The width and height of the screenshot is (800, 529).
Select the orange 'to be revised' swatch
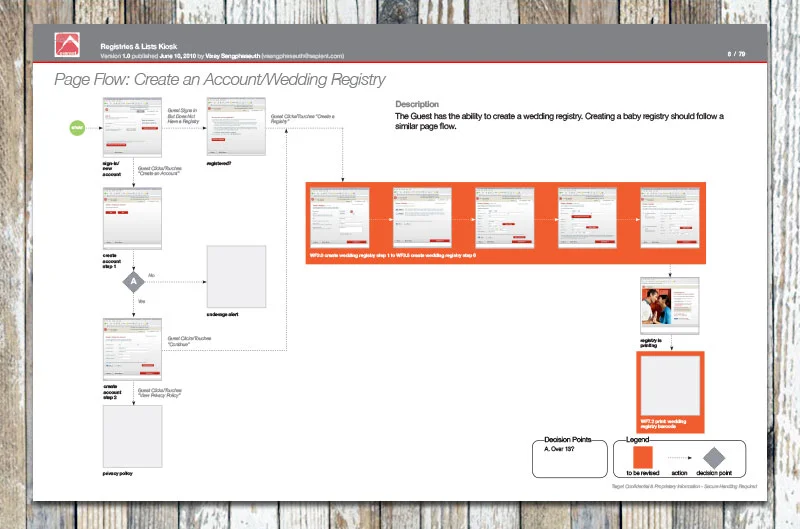642,457
